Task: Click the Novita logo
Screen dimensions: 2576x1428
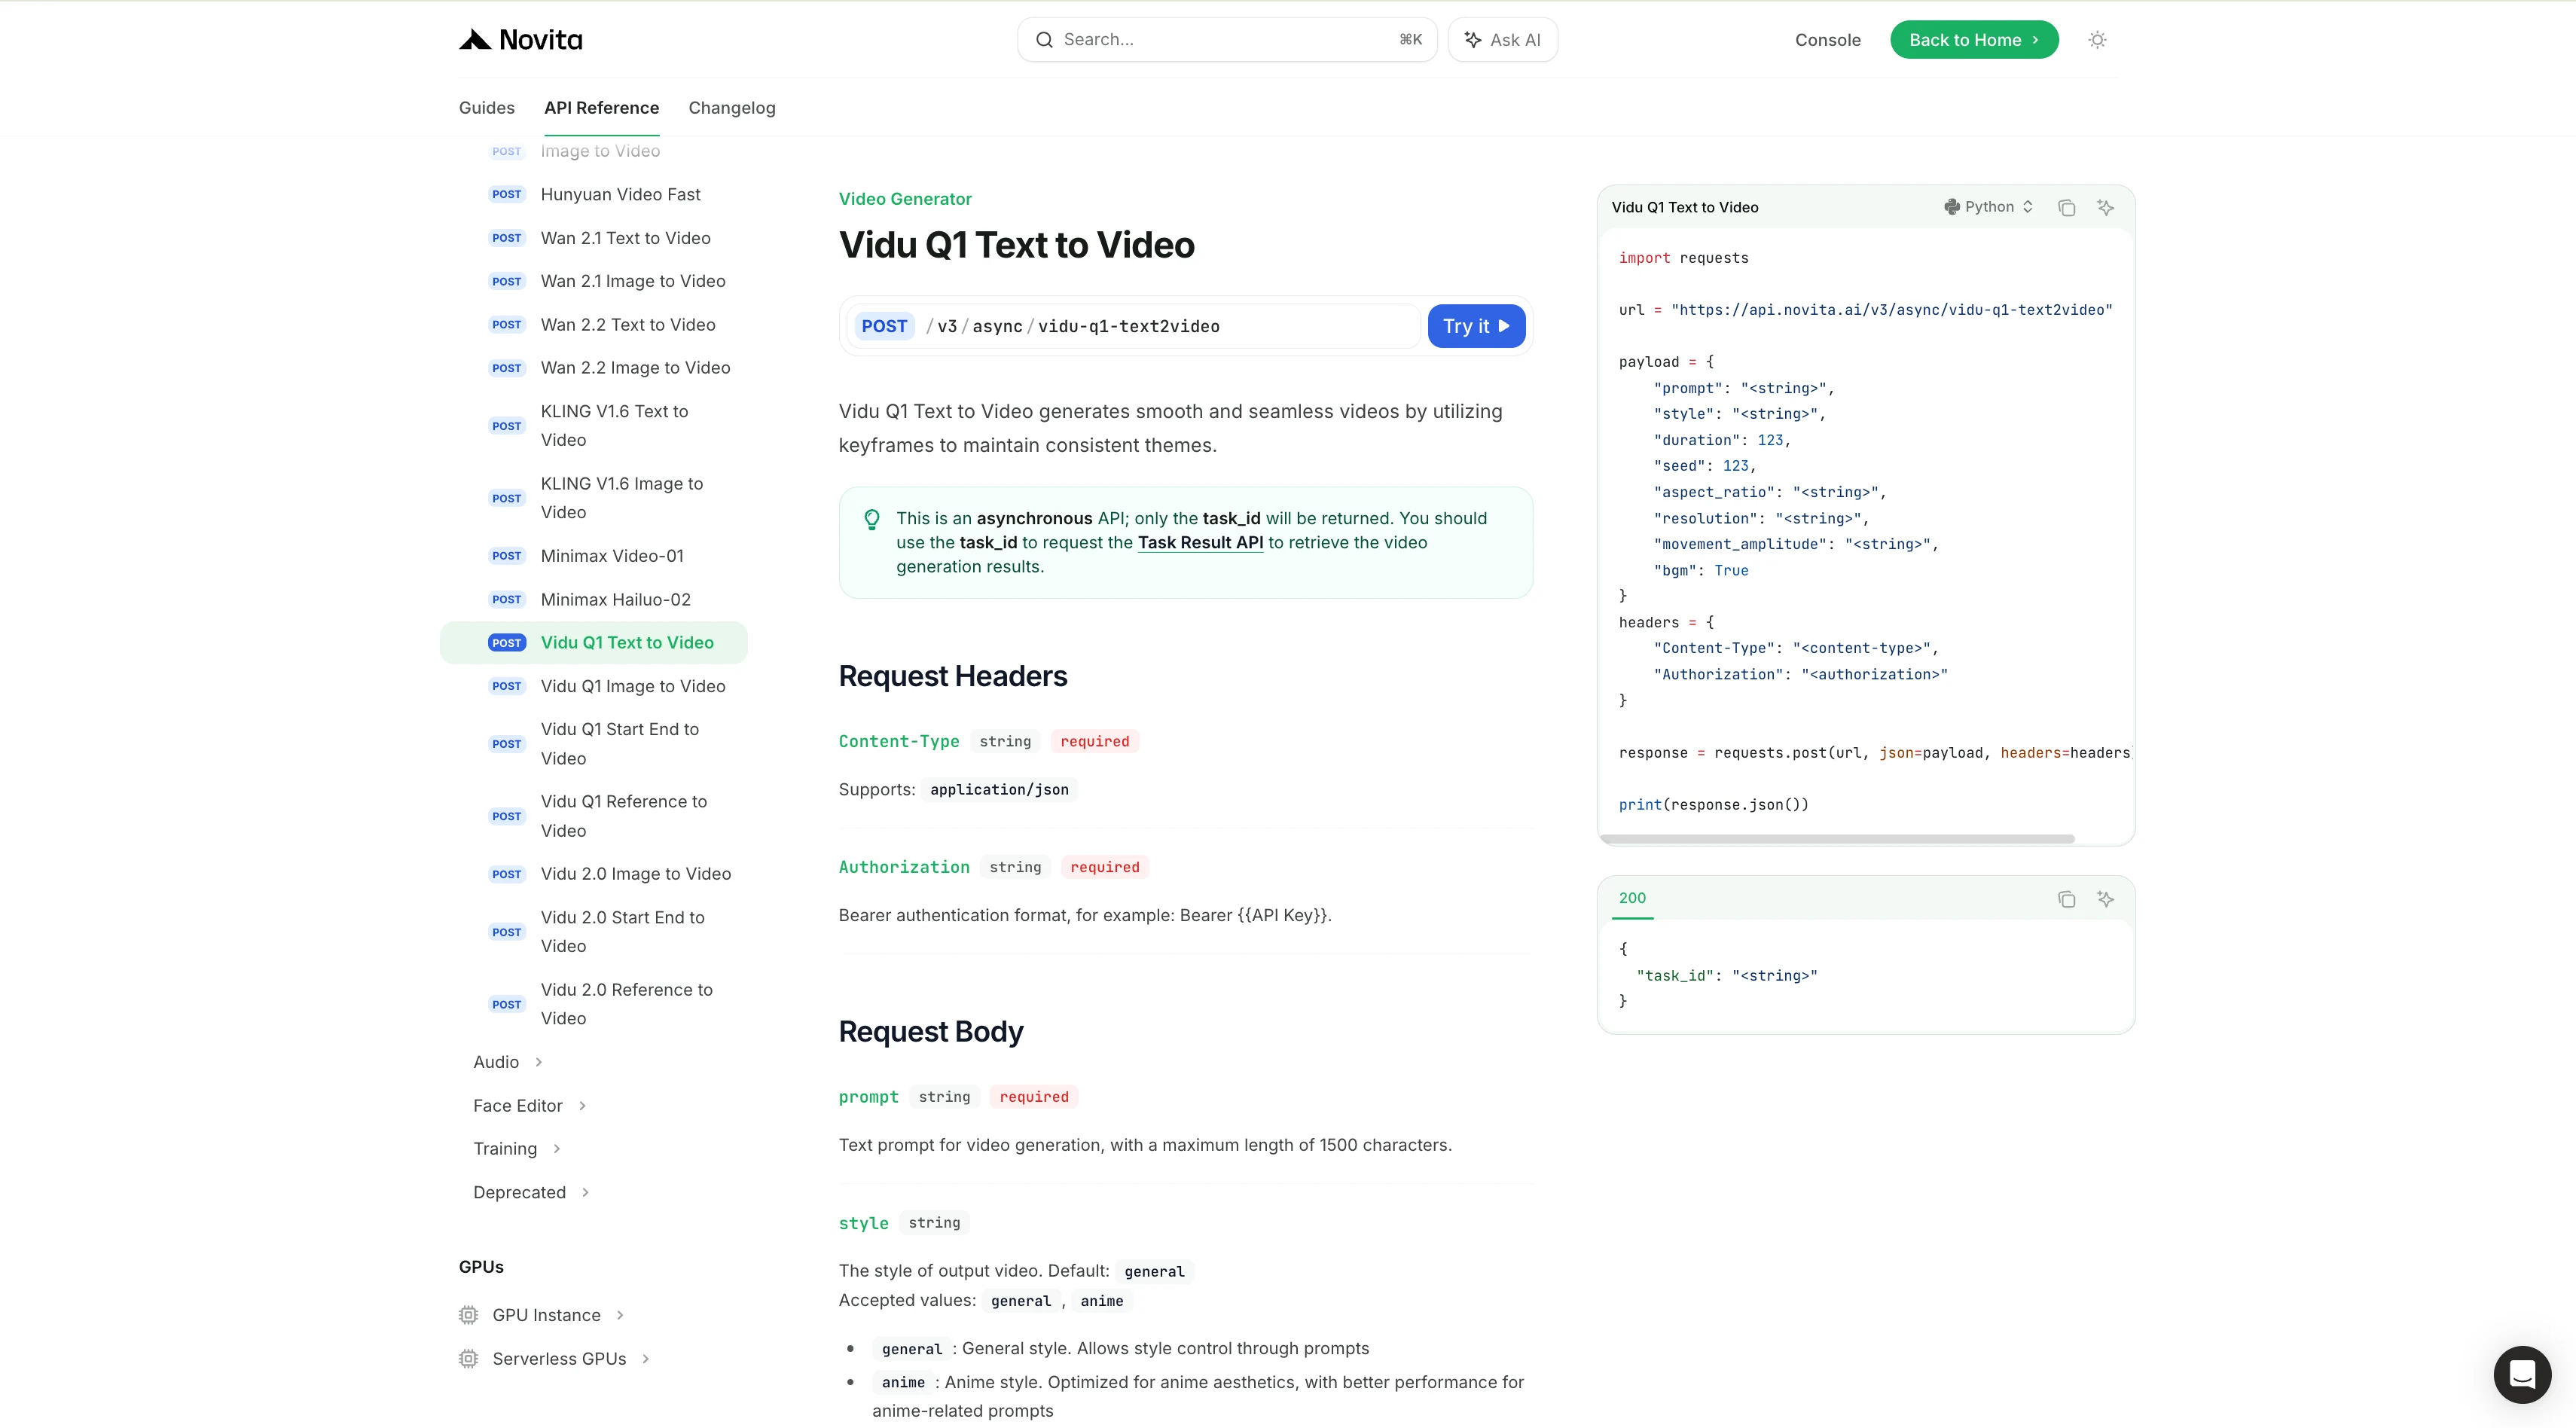Action: (520, 40)
